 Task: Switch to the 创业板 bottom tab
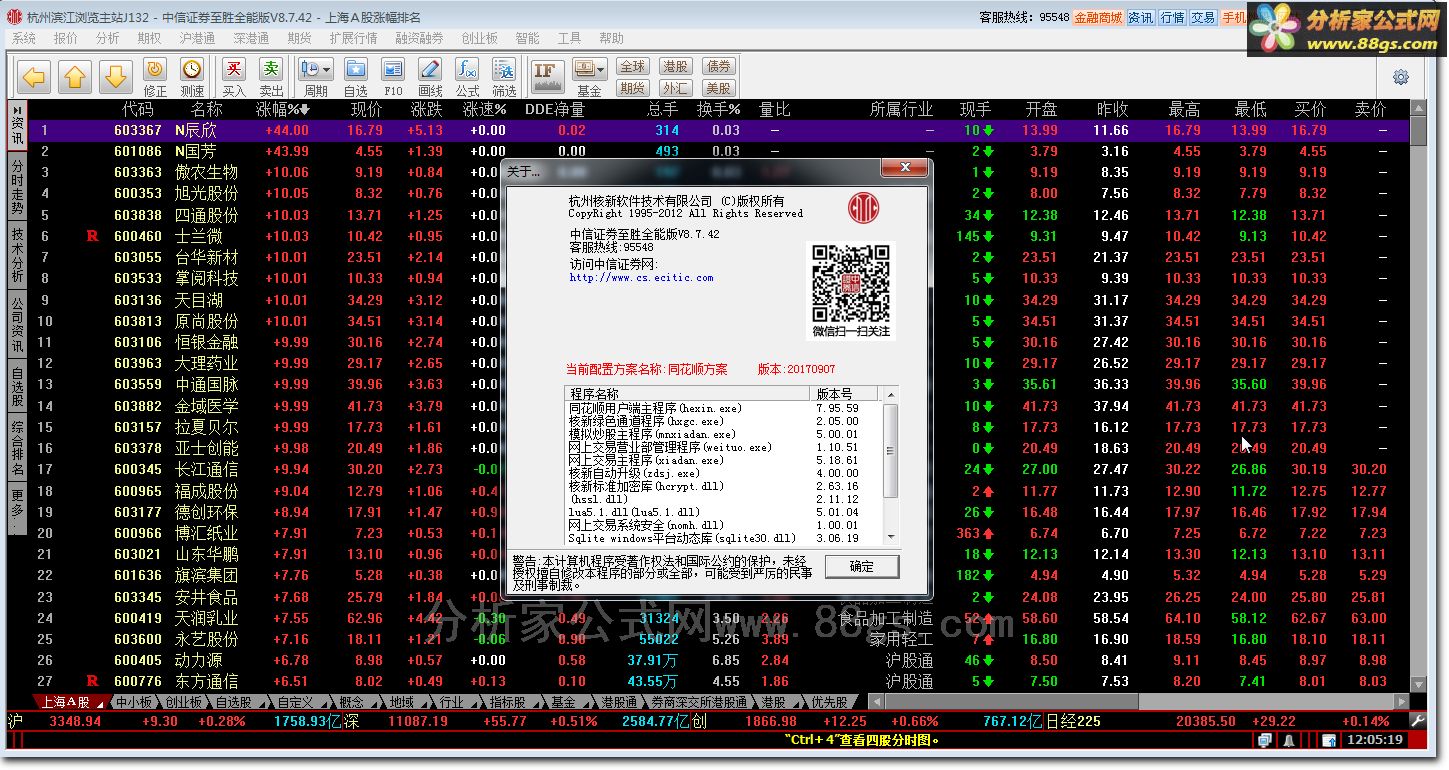pyautogui.click(x=183, y=702)
